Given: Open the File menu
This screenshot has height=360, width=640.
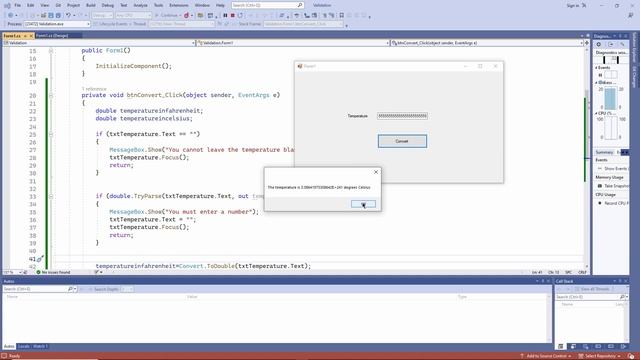Looking at the screenshot, I should (18, 5).
